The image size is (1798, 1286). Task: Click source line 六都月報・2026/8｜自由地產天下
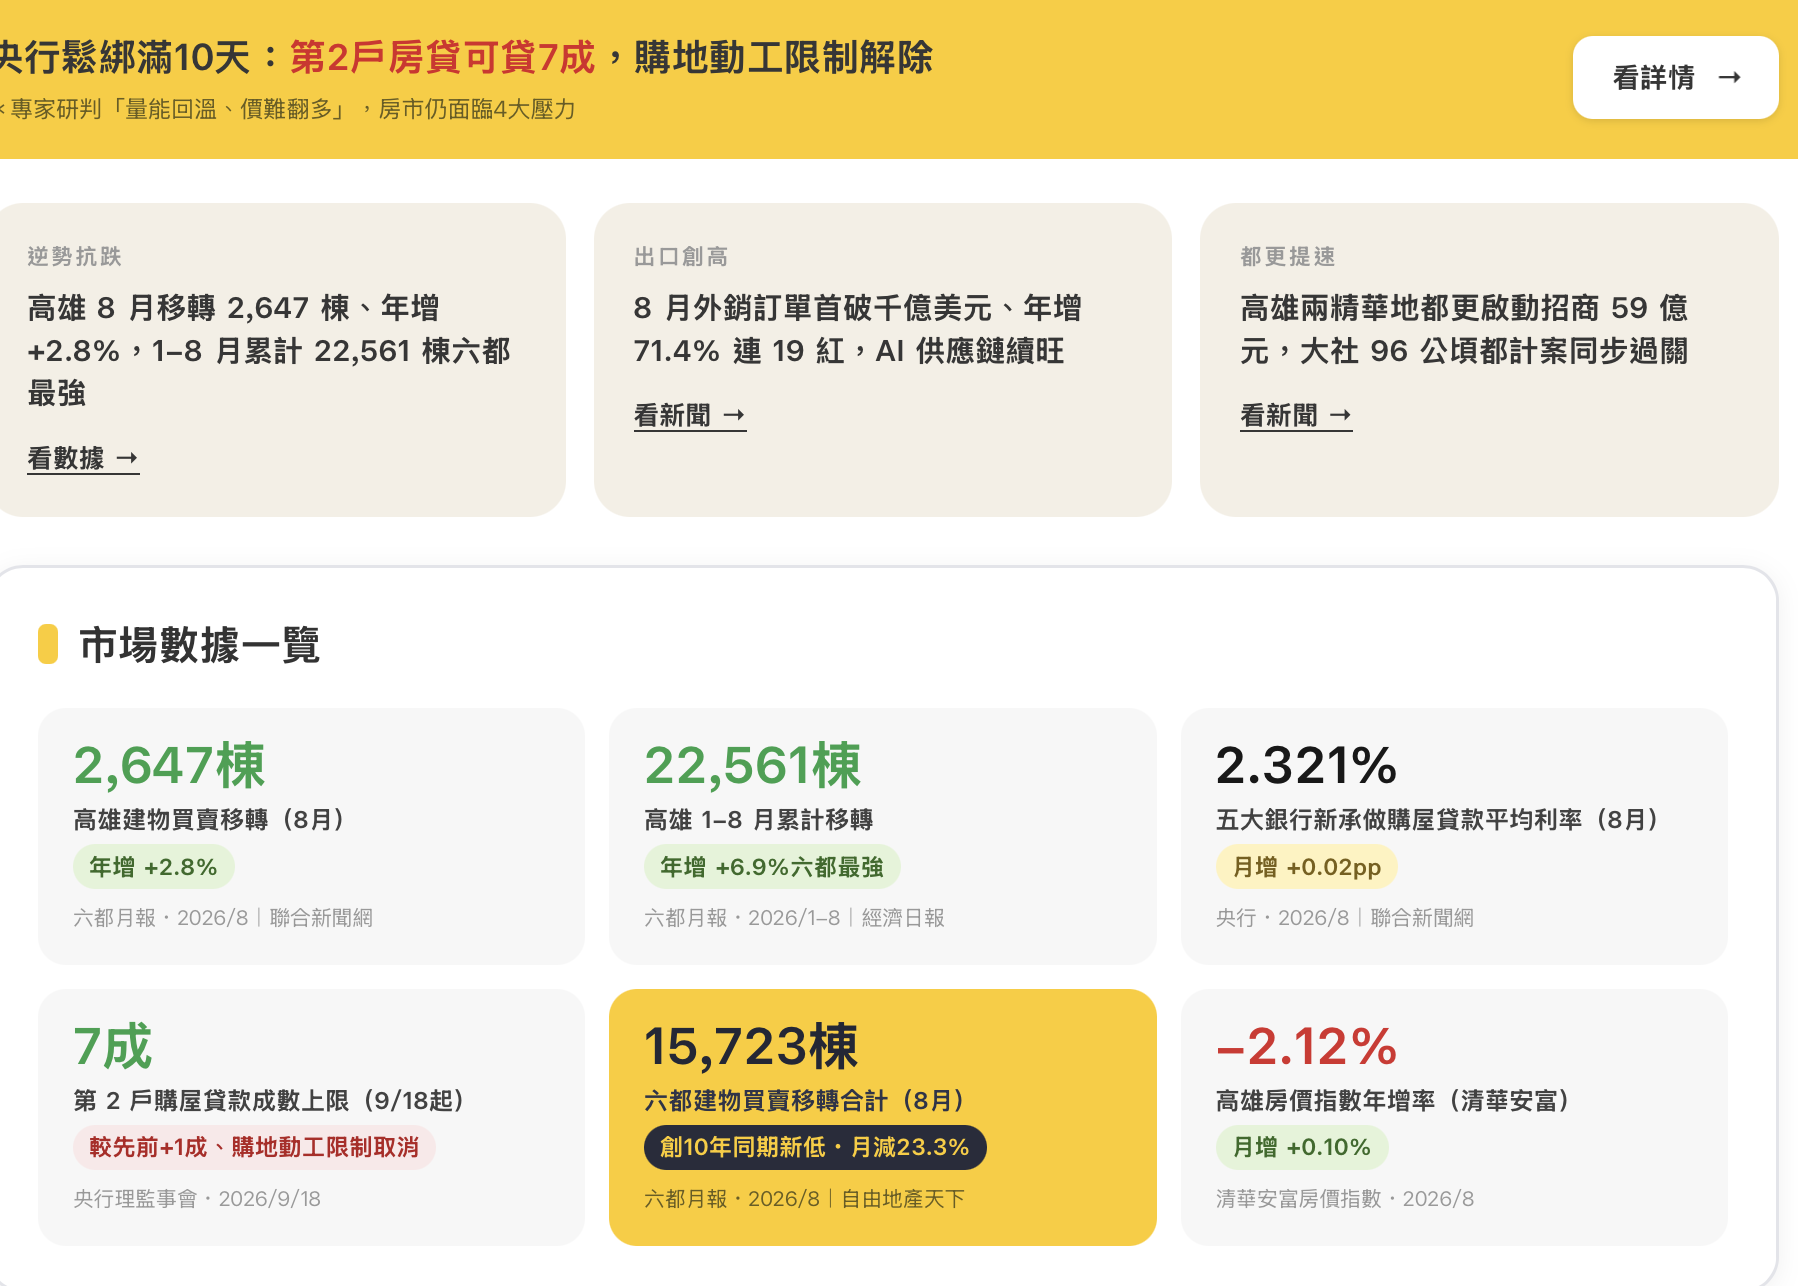(x=805, y=1199)
